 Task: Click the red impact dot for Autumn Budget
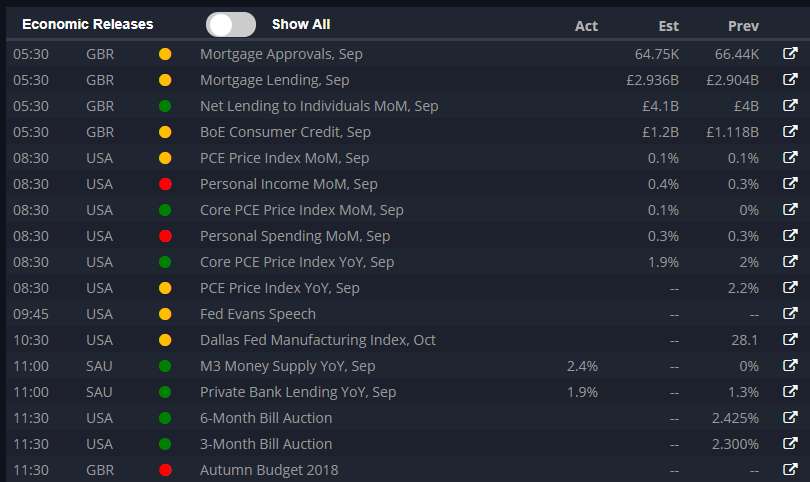click(x=165, y=470)
